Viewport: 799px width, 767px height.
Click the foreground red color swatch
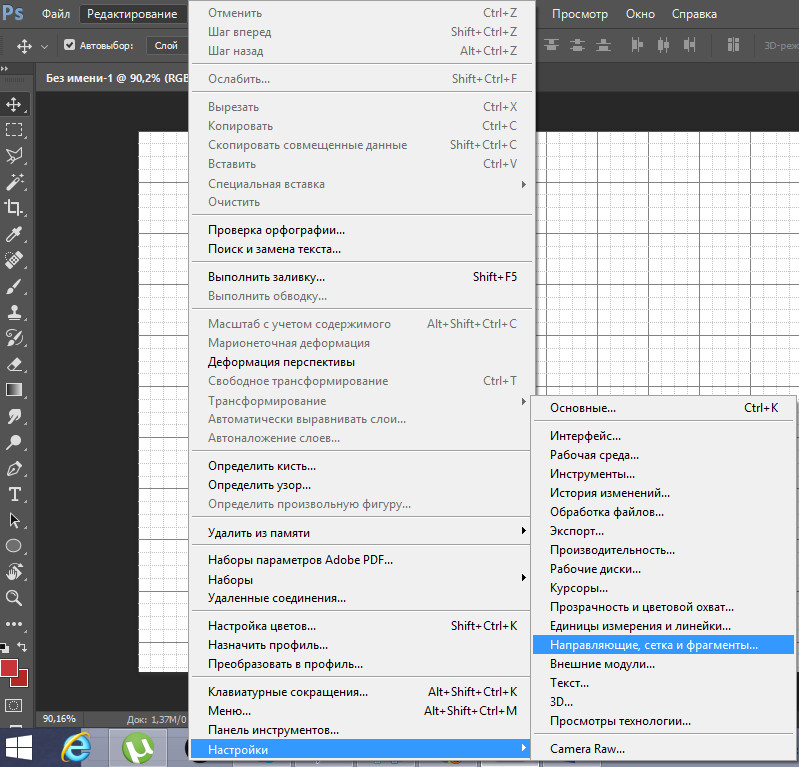pyautogui.click(x=9, y=668)
